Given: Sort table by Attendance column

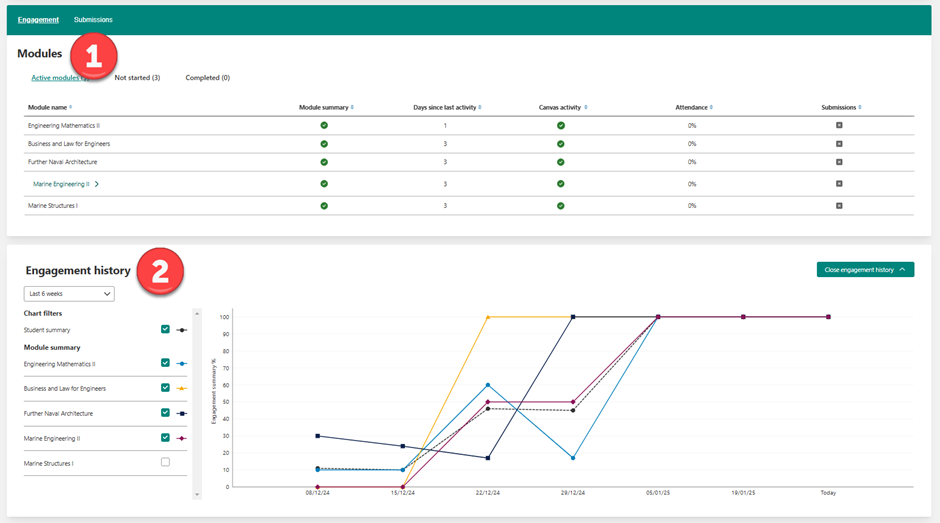Looking at the screenshot, I should pyautogui.click(x=710, y=107).
